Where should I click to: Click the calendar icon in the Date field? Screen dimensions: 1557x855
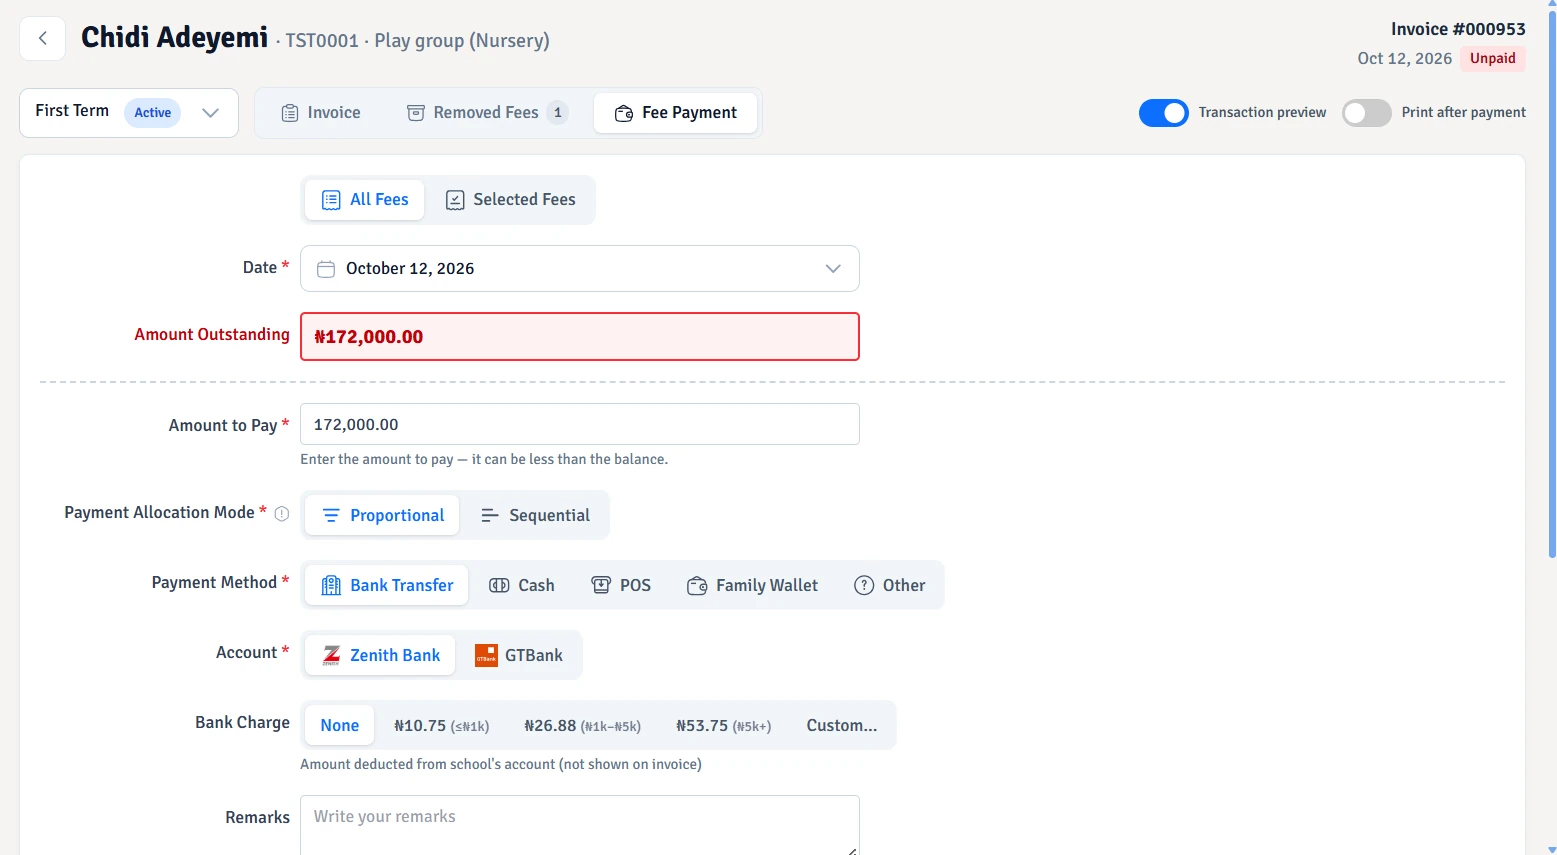click(x=326, y=269)
